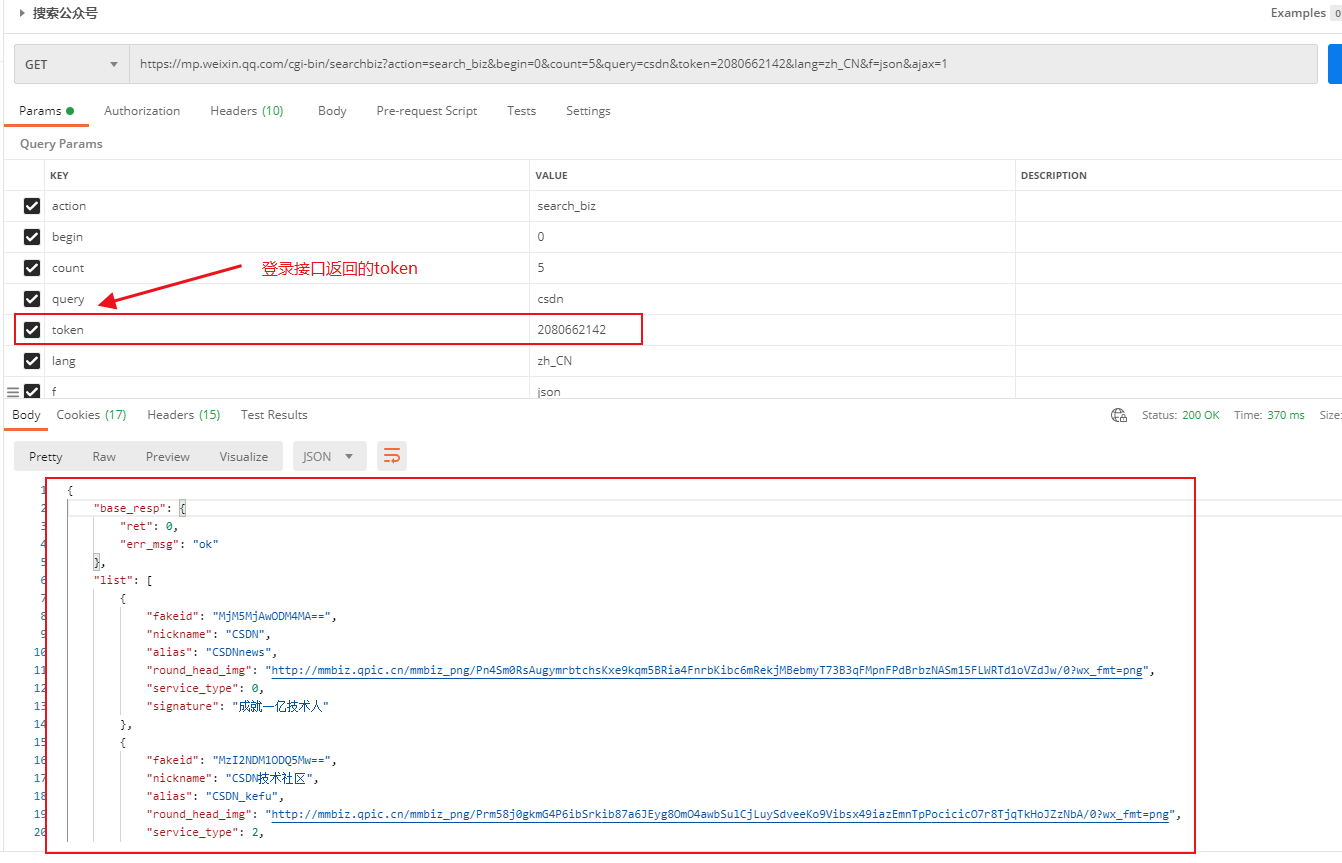1342x863 pixels.
Task: Click the Status 200 OK indicator
Action: coord(1181,415)
